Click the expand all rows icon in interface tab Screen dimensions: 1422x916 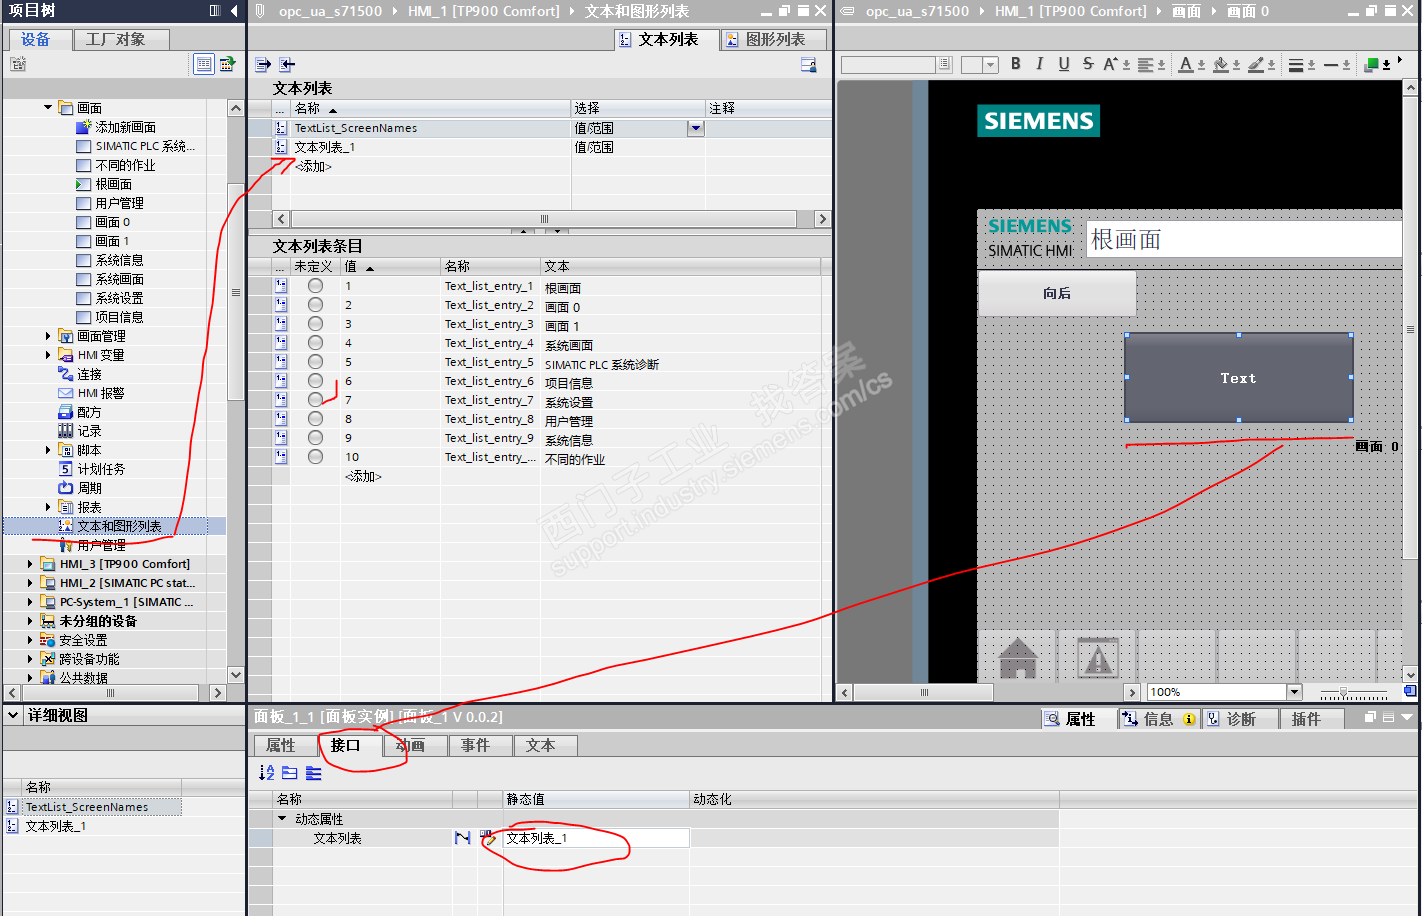pyautogui.click(x=290, y=772)
